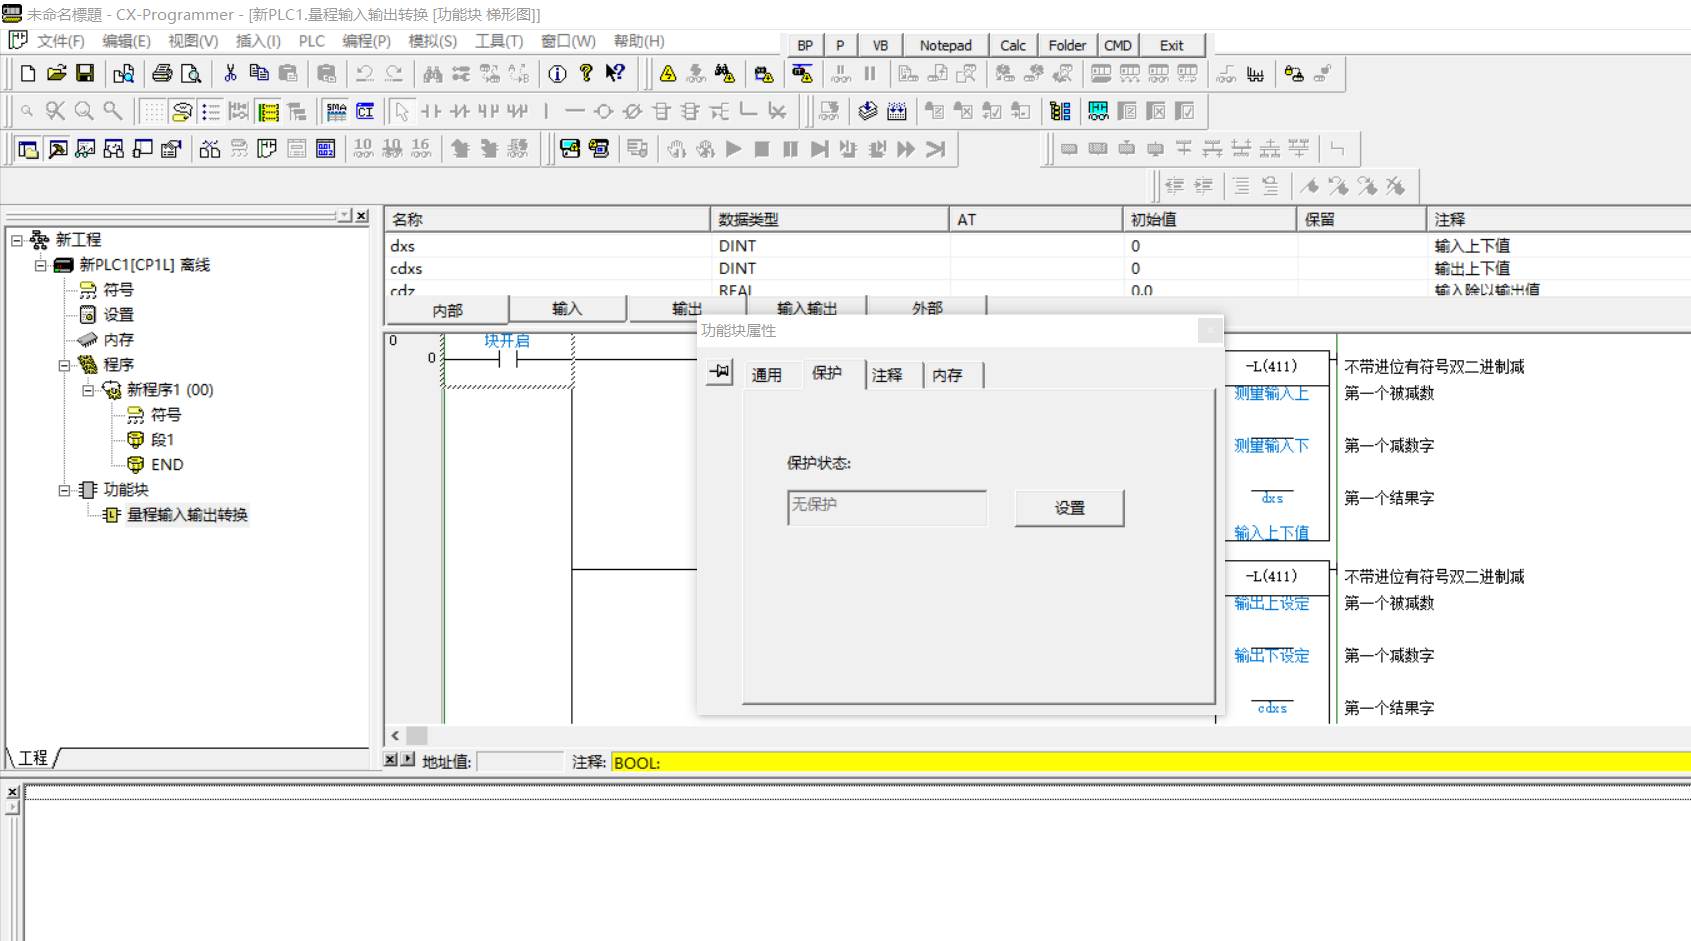The width and height of the screenshot is (1691, 941).
Task: Open the 工具(T) menu
Action: tap(498, 41)
